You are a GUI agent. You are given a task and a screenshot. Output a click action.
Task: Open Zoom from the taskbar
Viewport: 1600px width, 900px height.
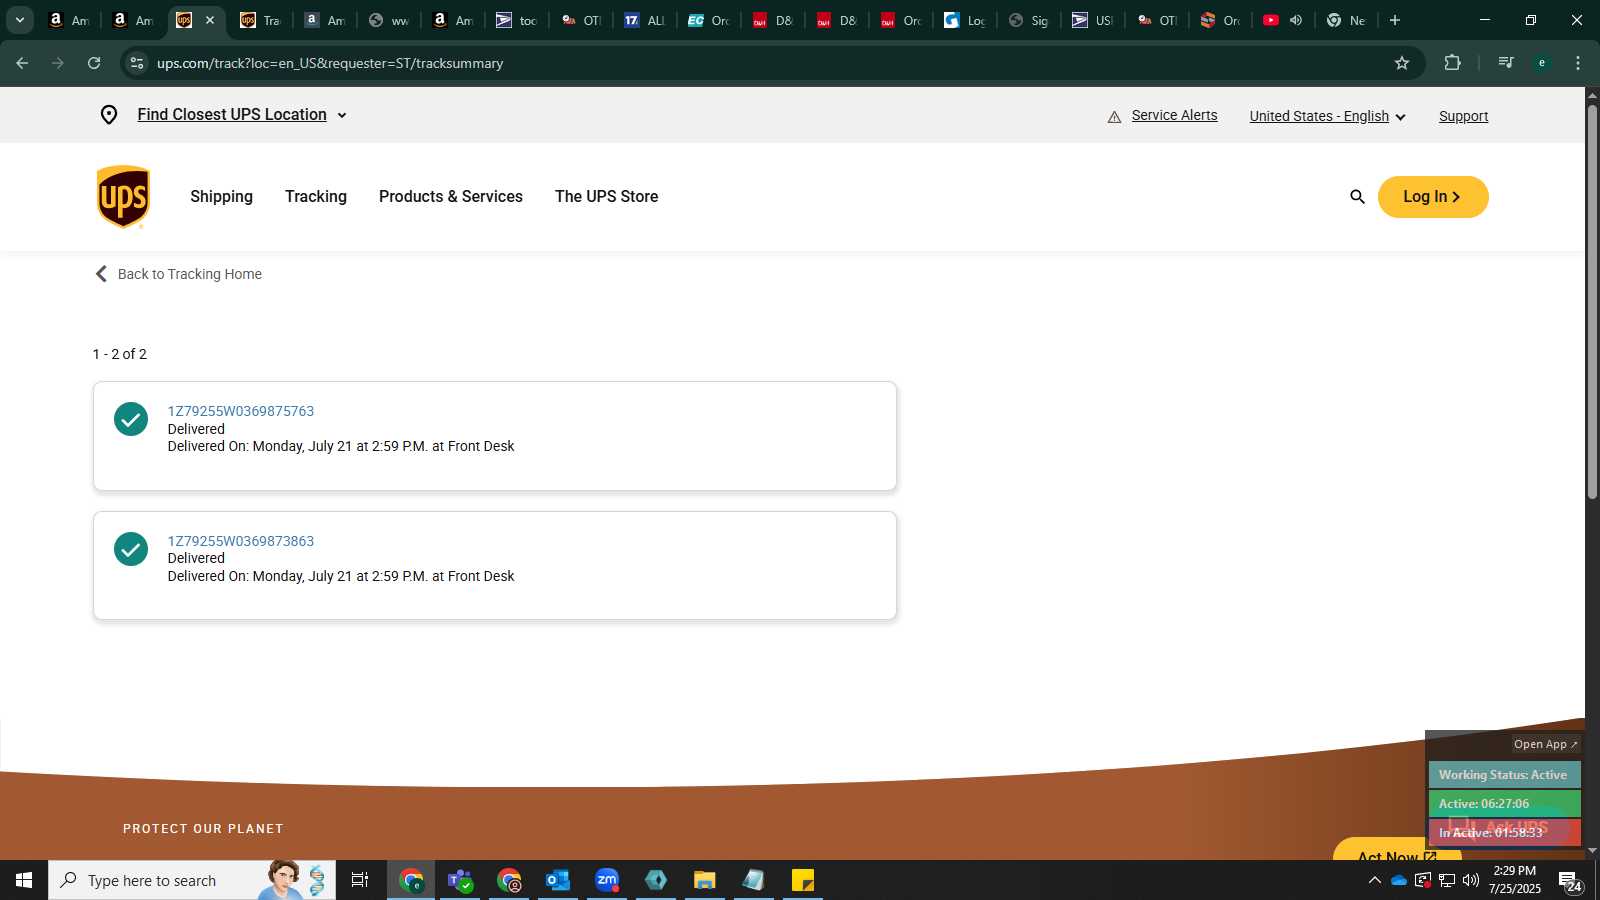tap(607, 880)
